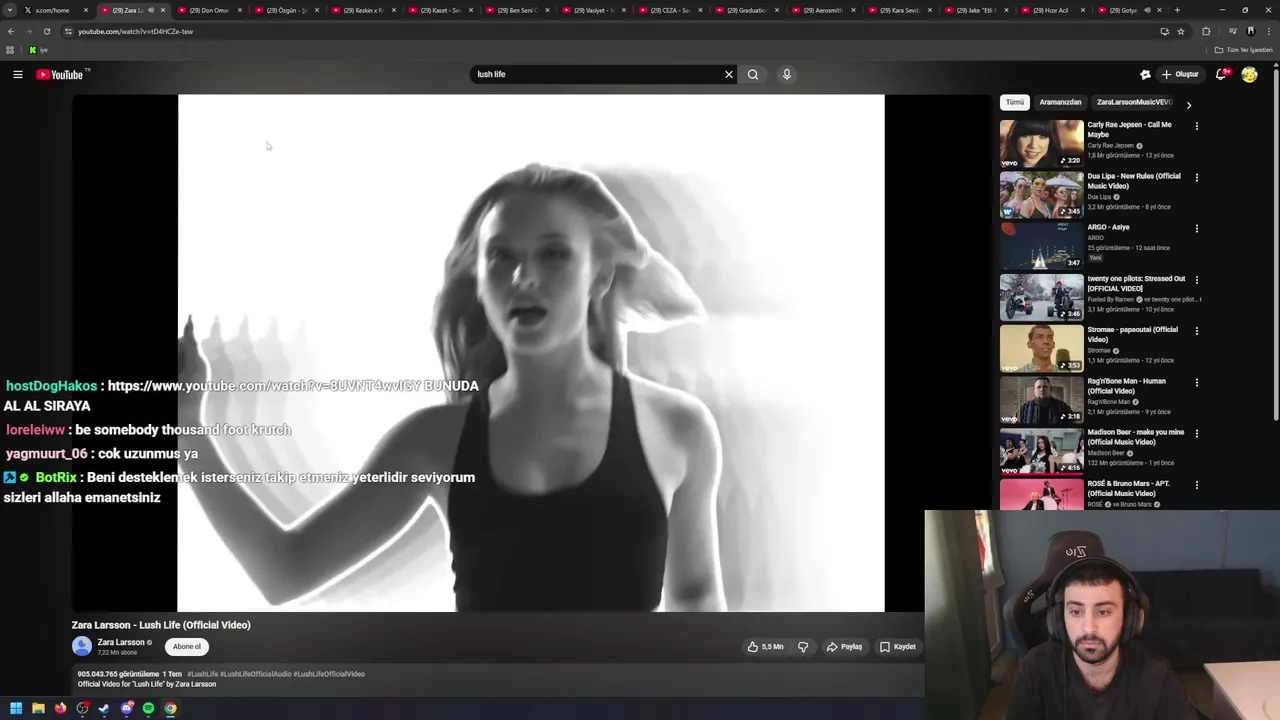Open Dua Lipa New Rules thumbnail
This screenshot has width=1280, height=720.
click(1041, 194)
